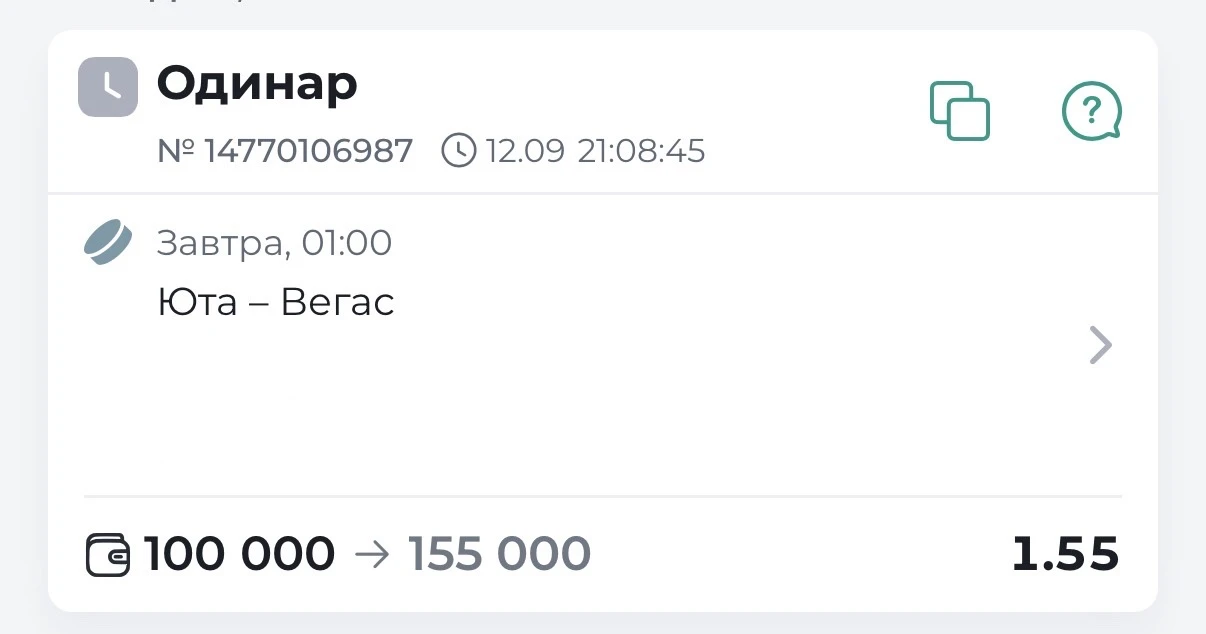This screenshot has height=634, width=1206.
Task: Click the bet number 14770106987
Action: (308, 151)
